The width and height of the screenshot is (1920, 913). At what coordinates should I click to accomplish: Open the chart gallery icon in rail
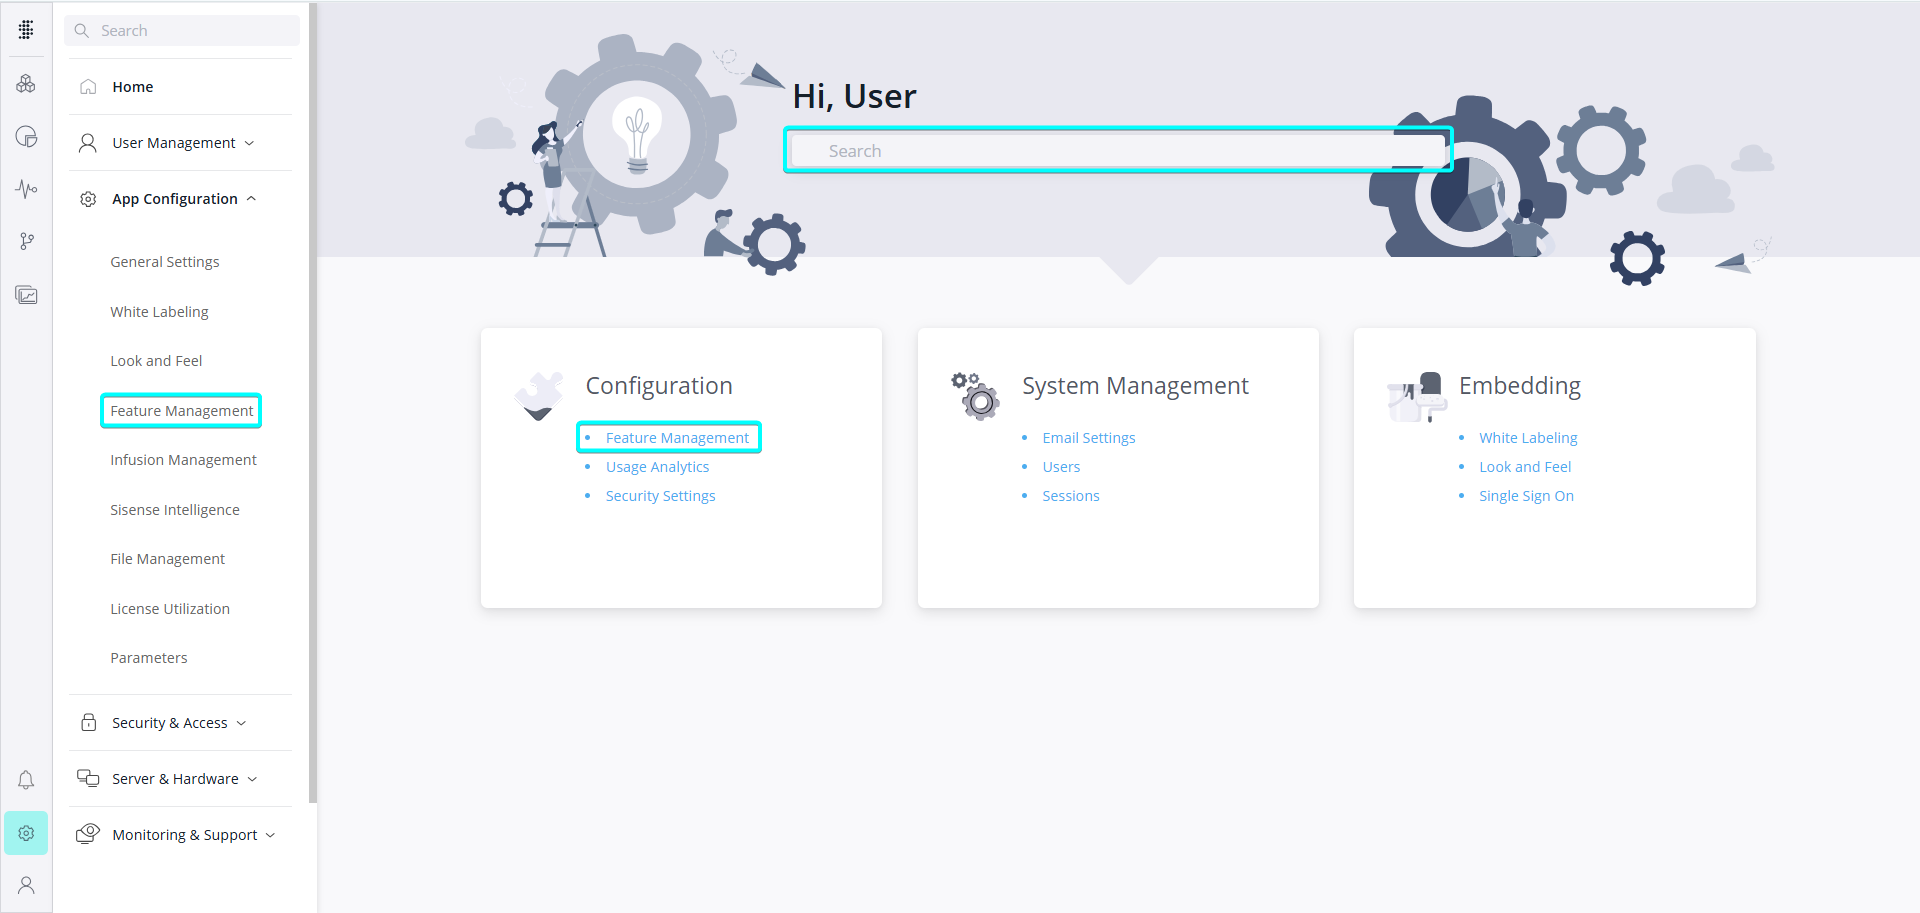[x=26, y=295]
